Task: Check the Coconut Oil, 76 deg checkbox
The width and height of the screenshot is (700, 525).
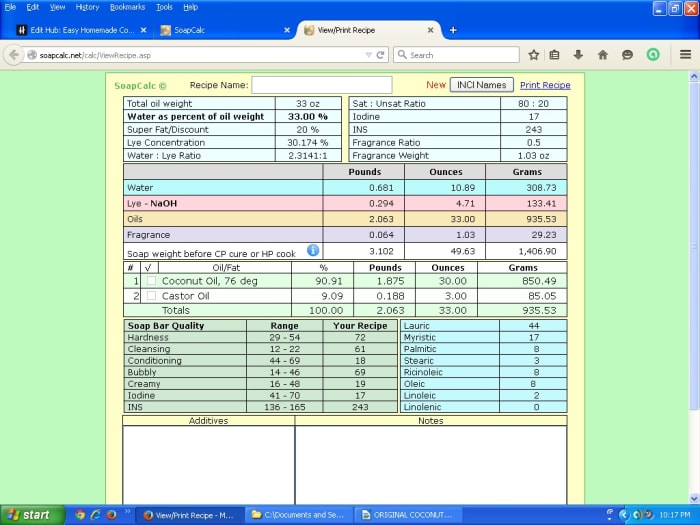Action: [x=151, y=281]
